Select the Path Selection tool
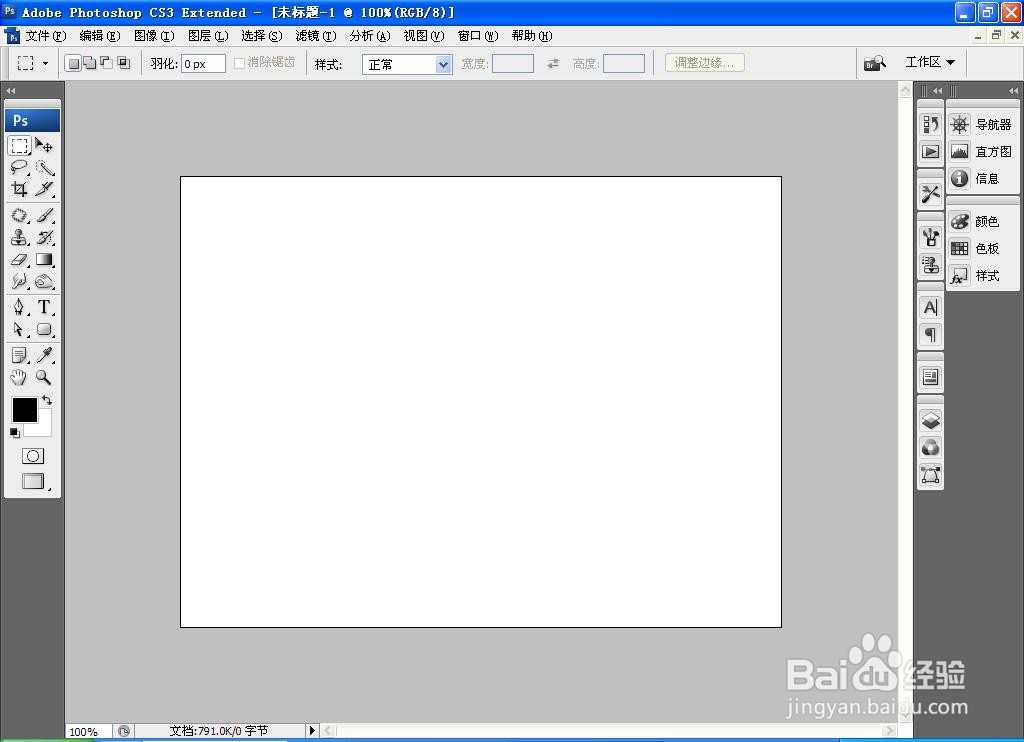 click(20, 329)
